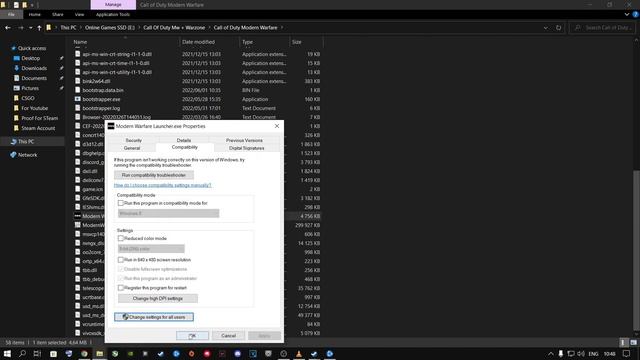Select bootstrapper.log file row
The height and width of the screenshot is (360, 640).
tap(198, 108)
